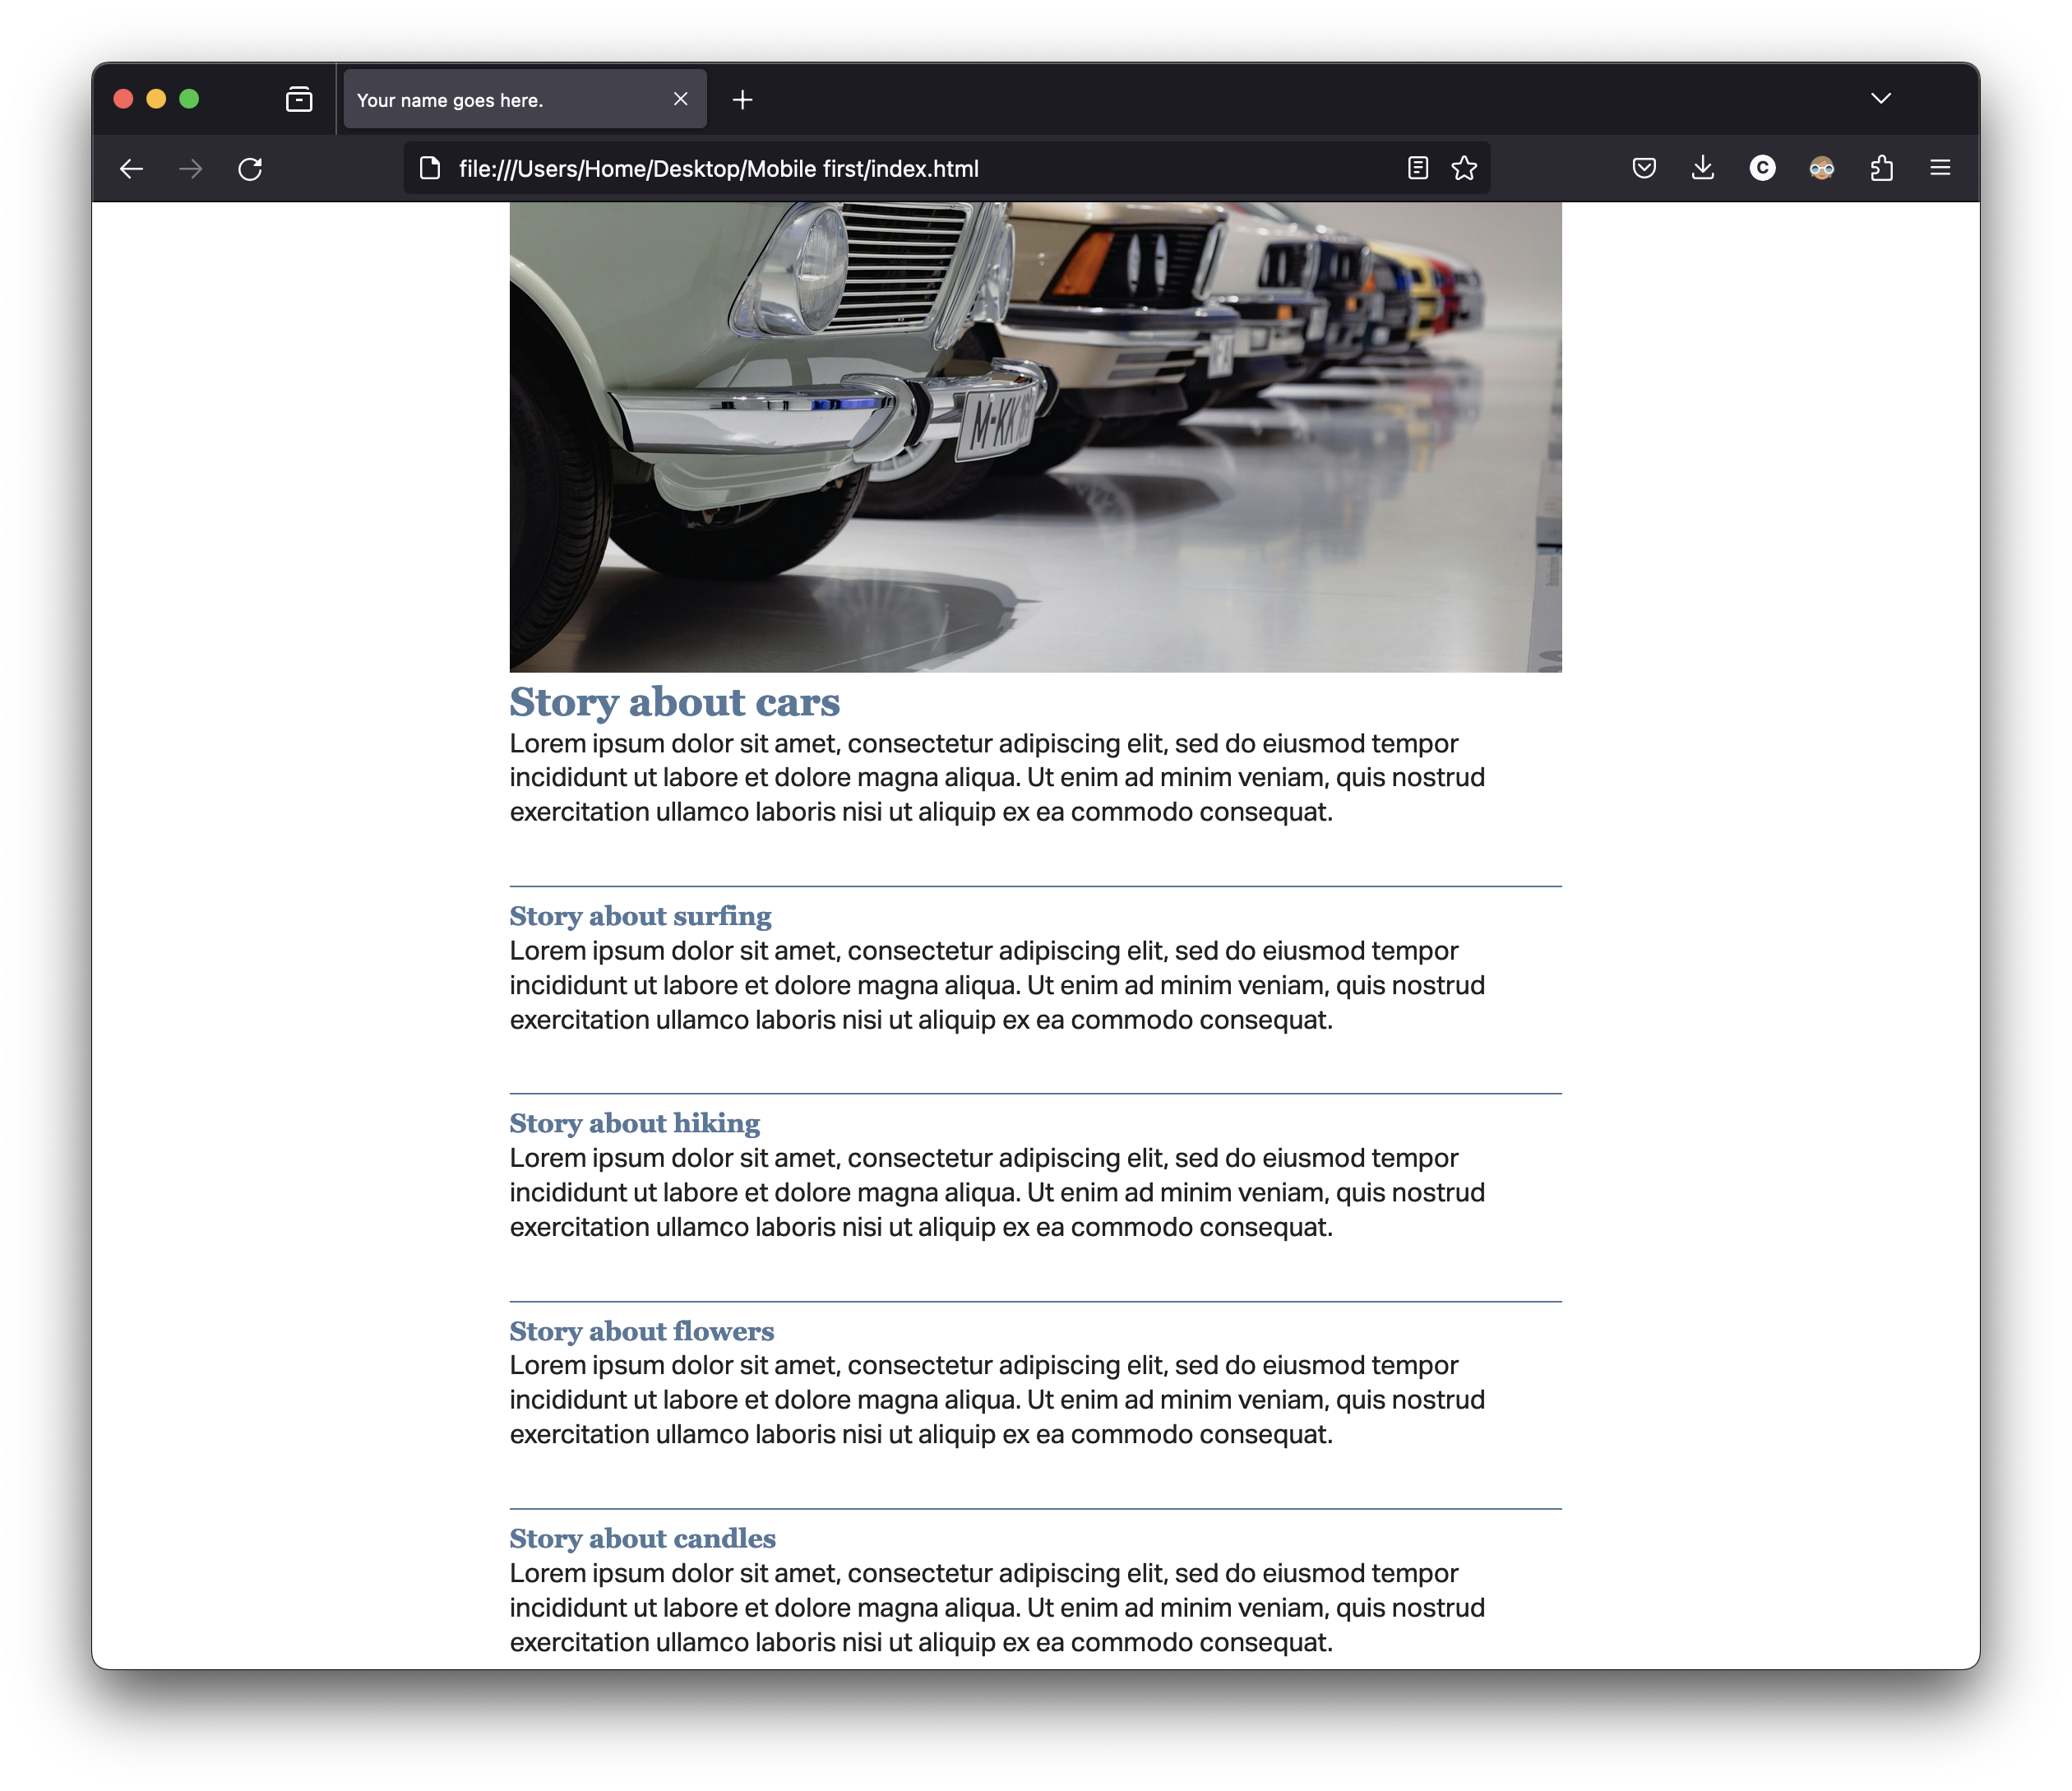Viewport: 2072px width, 1791px height.
Task: Click the 'Story about flowers' heading
Action: pyautogui.click(x=641, y=1331)
